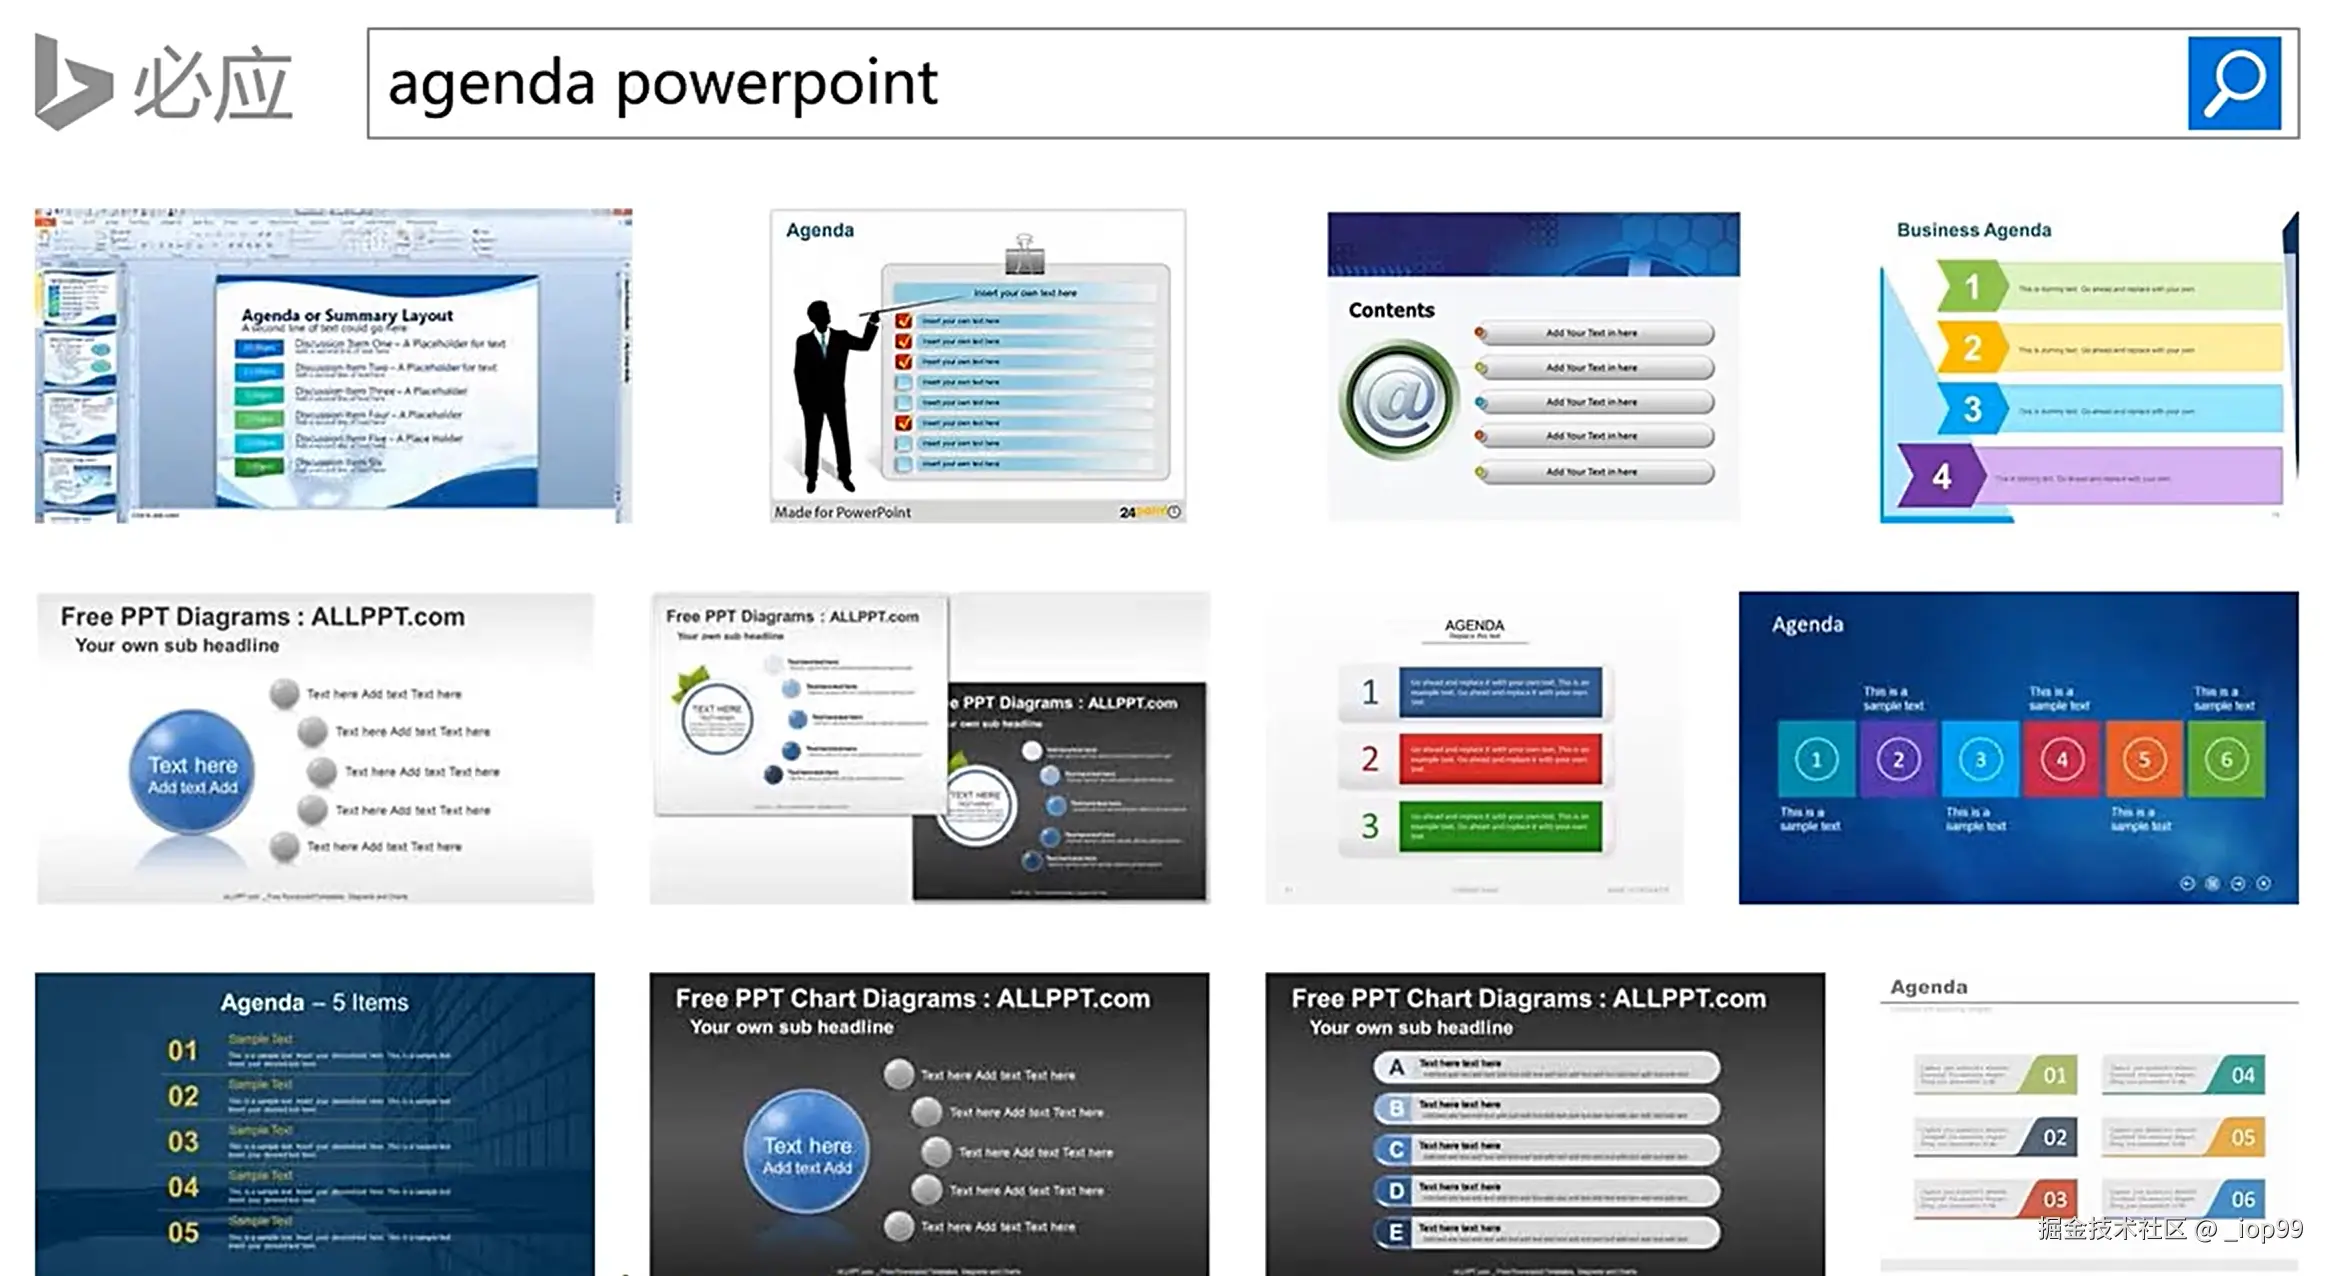Click the 必应 brand text
The image size is (2336, 1276).
click(x=213, y=85)
